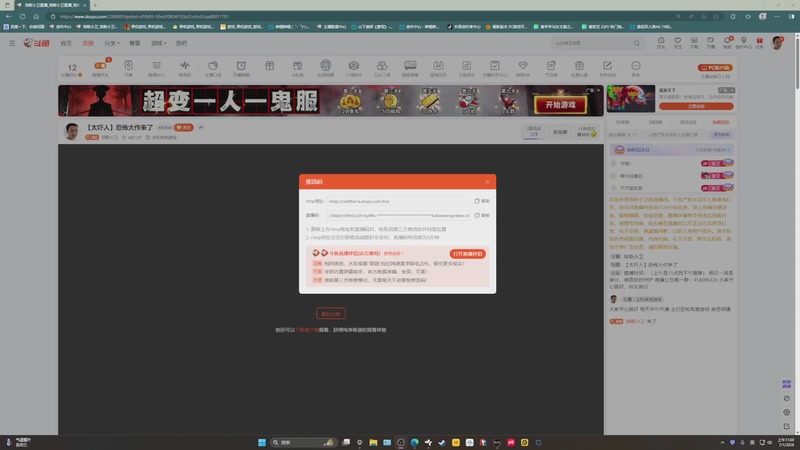Screen dimensions: 800x450
Task: Click the orange button on the side ad
Action: [696, 106]
